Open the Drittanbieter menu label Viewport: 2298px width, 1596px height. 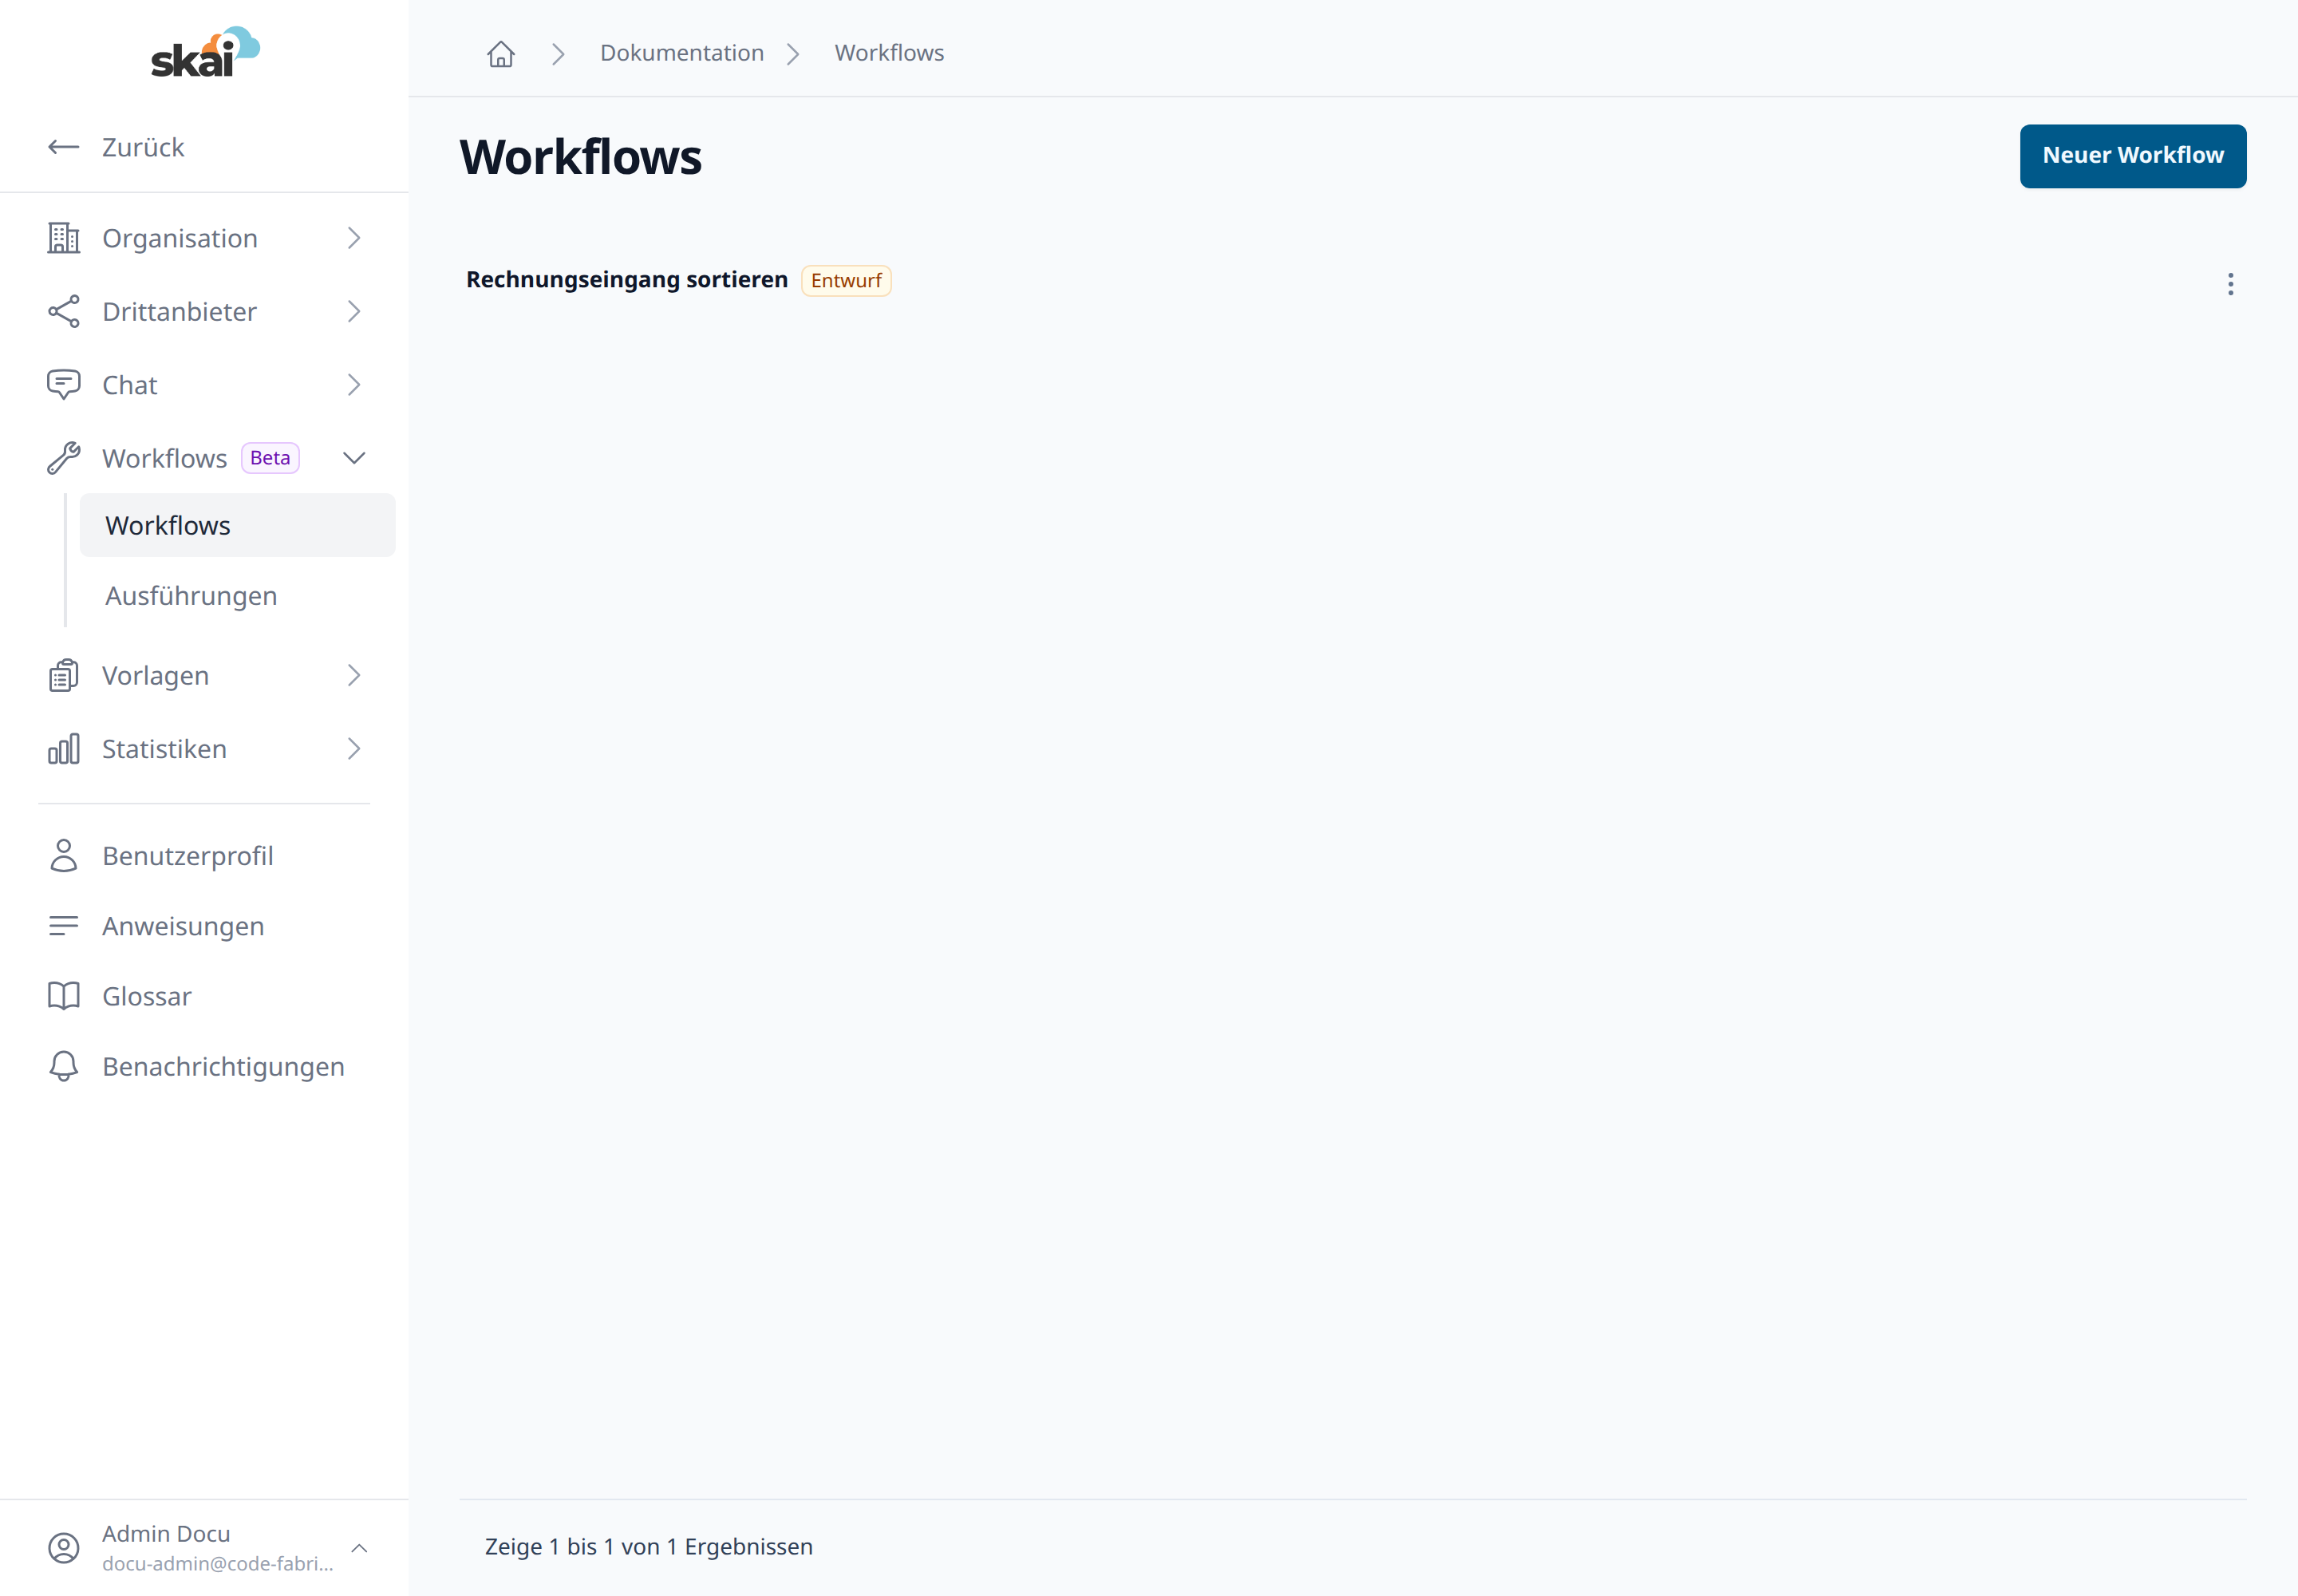click(x=179, y=311)
